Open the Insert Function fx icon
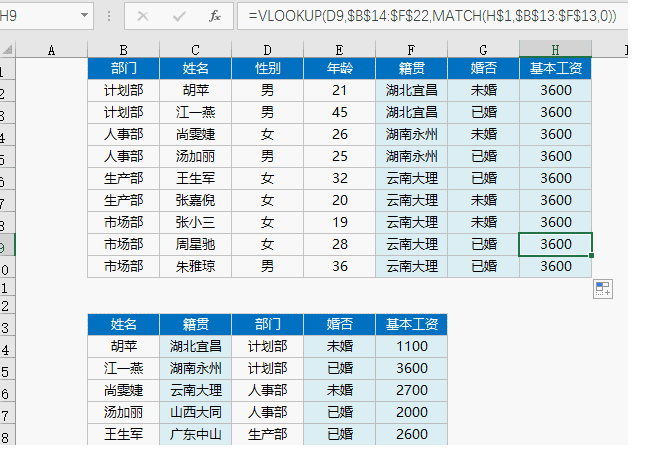The image size is (646, 457). [x=215, y=16]
